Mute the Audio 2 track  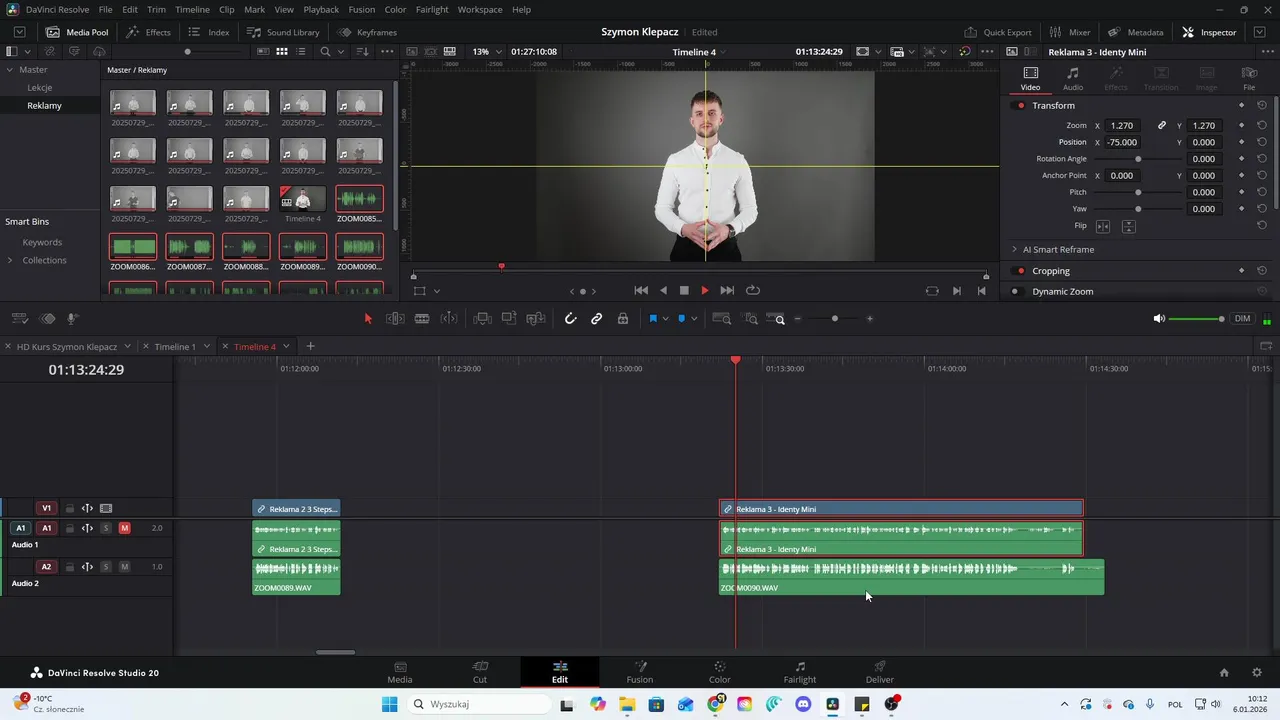124,567
